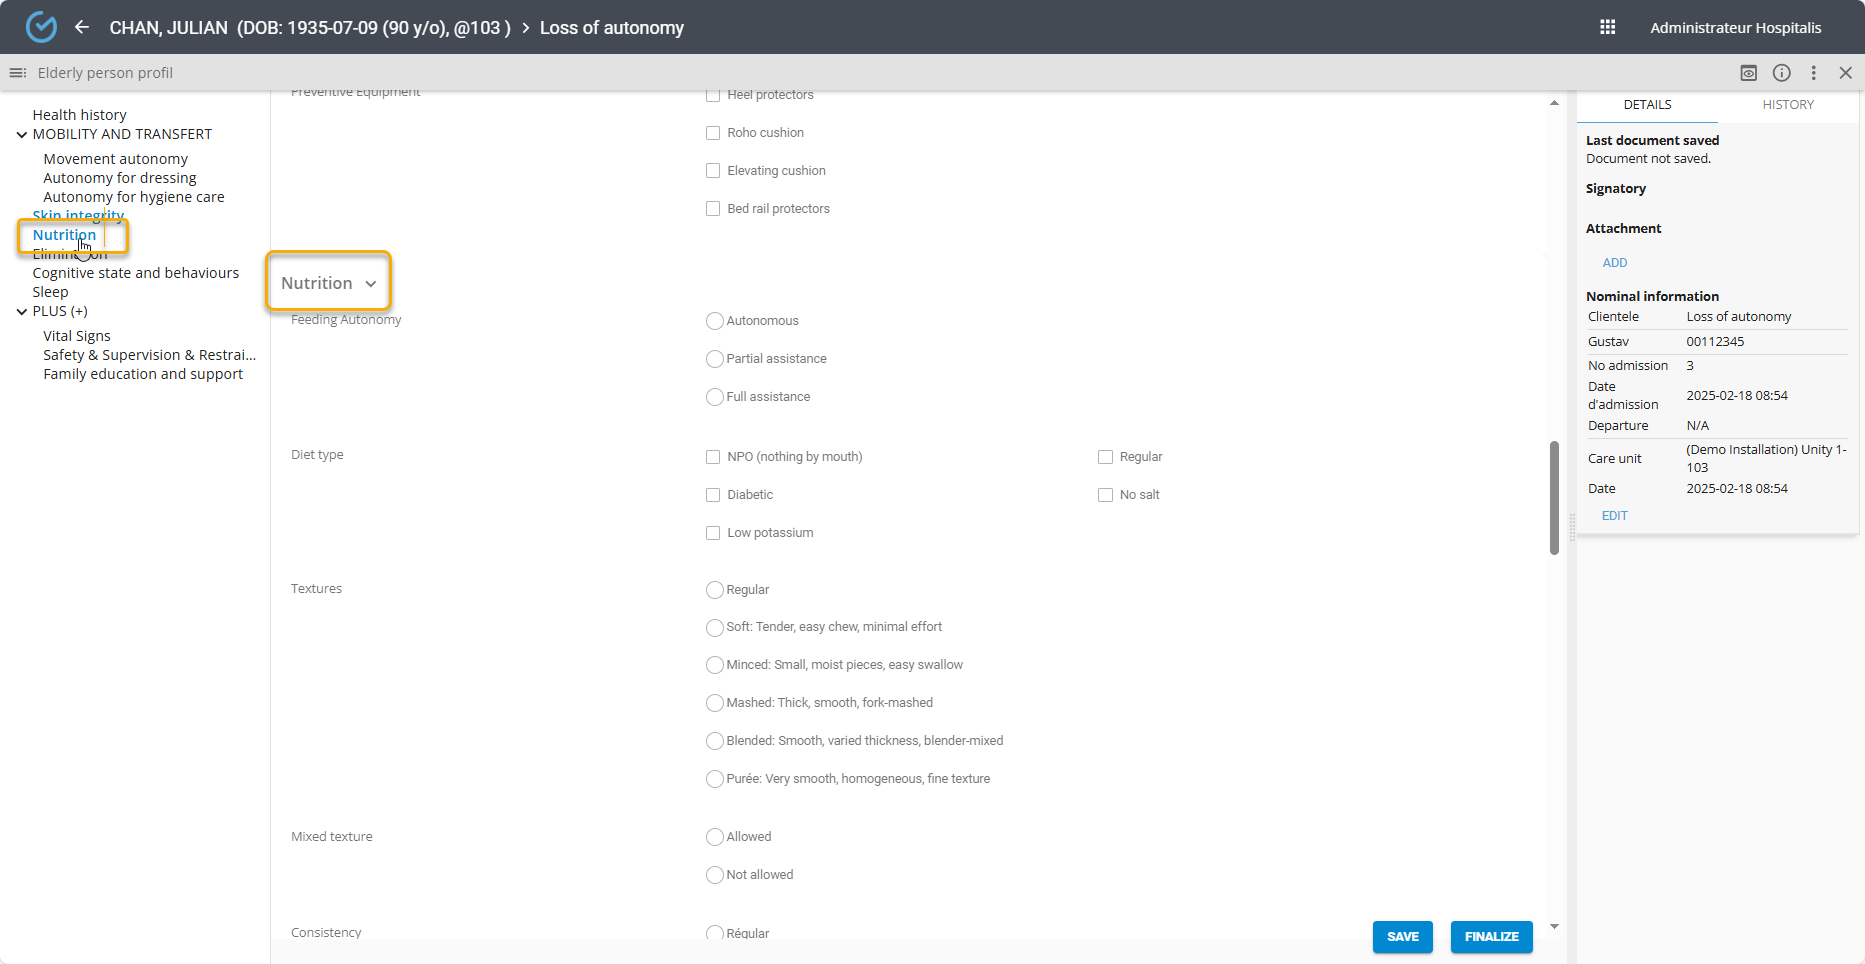
Task: Switch to the HISTORY tab
Action: (x=1787, y=105)
